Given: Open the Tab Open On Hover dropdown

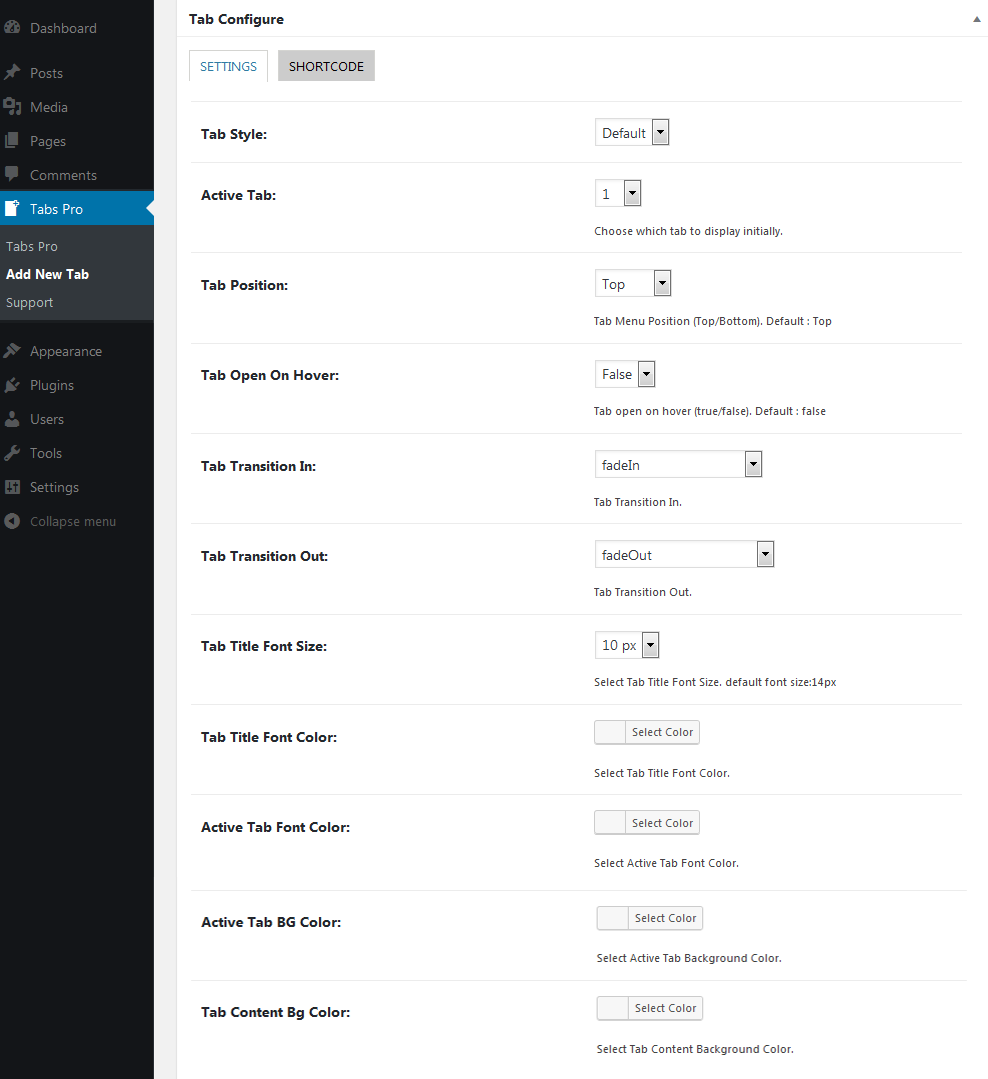Looking at the screenshot, I should pyautogui.click(x=625, y=374).
